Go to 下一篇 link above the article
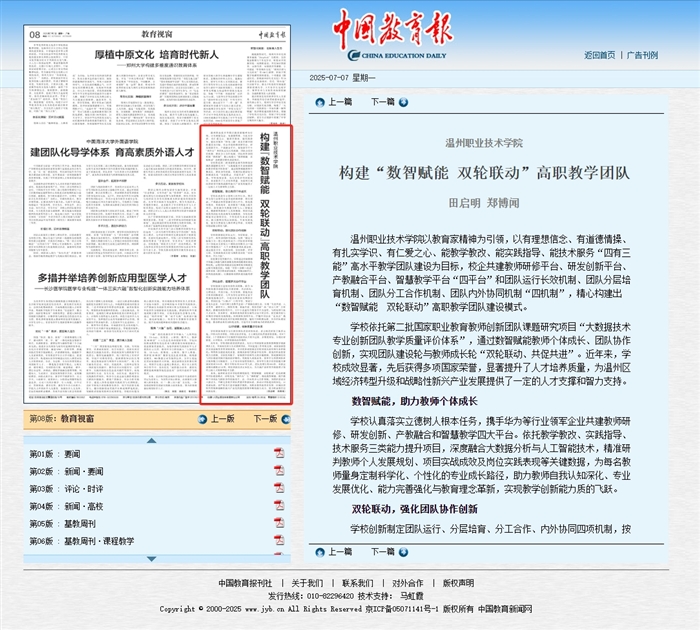This screenshot has height=630, width=700. pos(383,102)
